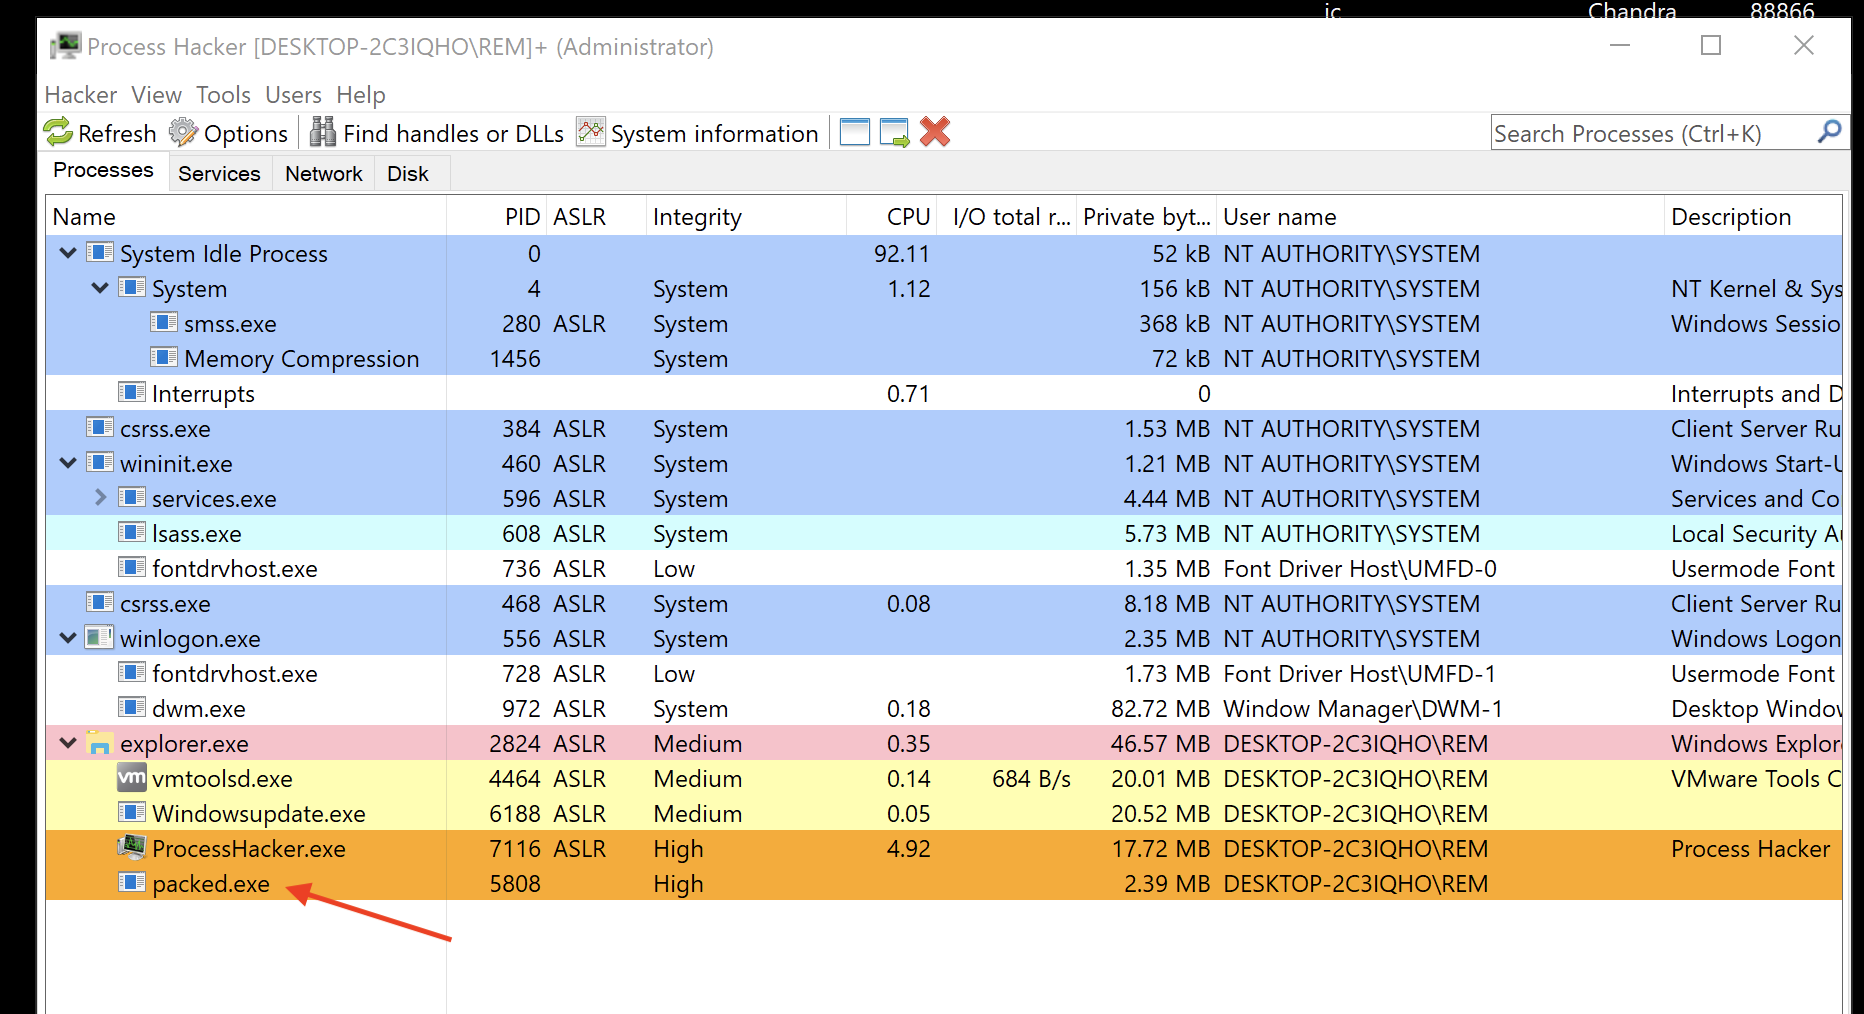Click the Refresh toolbar icon
Image resolution: width=1864 pixels, height=1014 pixels.
coord(59,132)
